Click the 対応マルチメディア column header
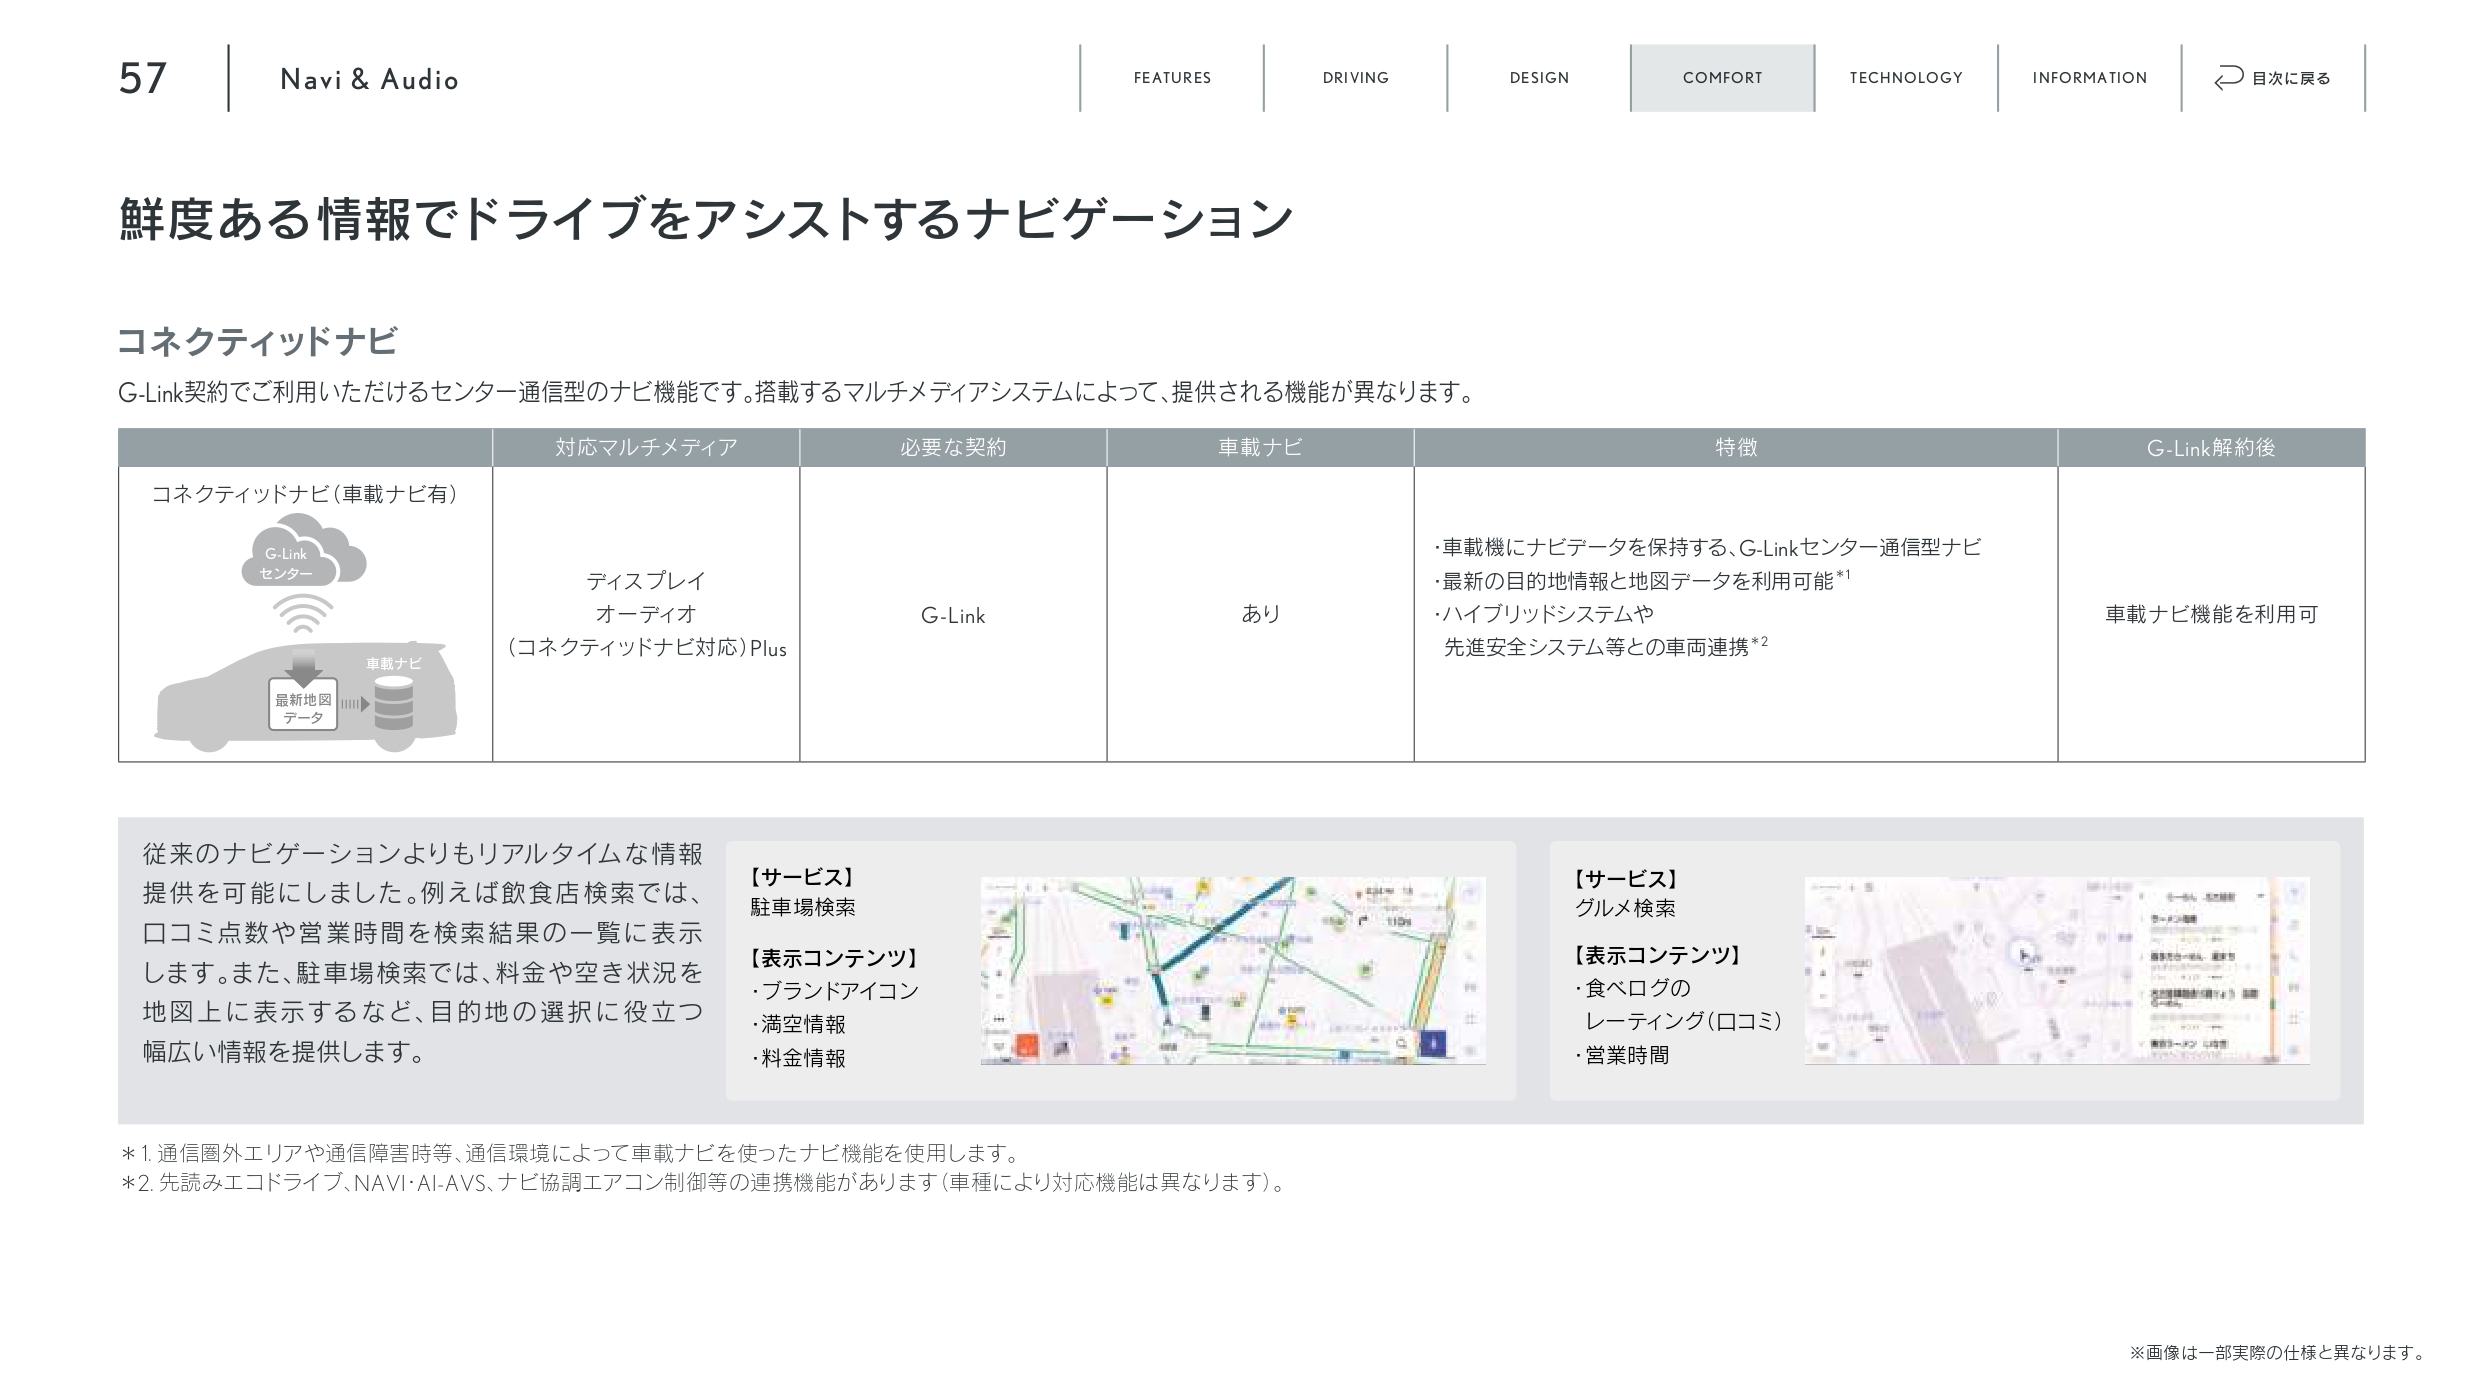The width and height of the screenshot is (2482, 1397). (646, 448)
